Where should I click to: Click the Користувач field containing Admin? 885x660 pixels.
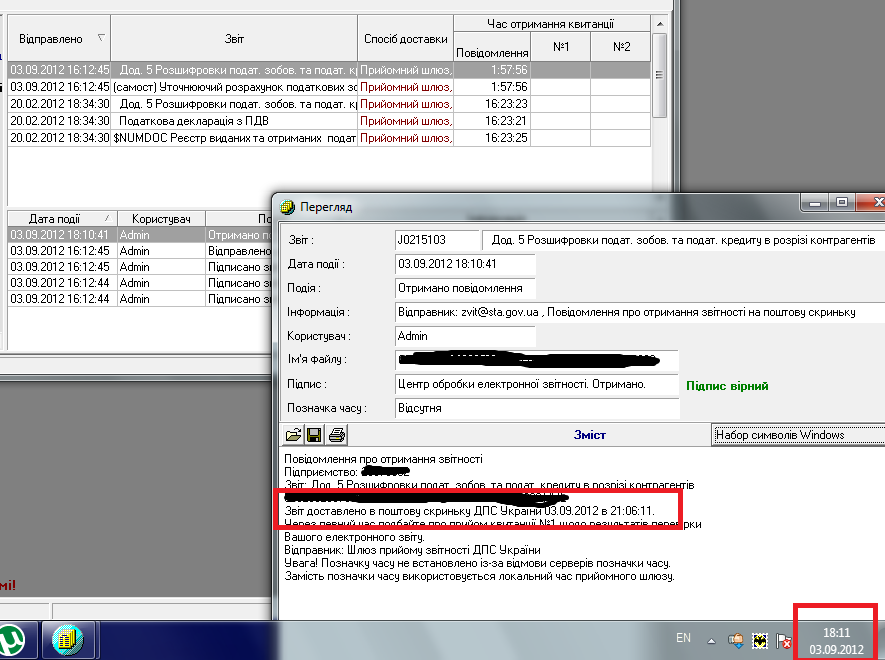coord(464,336)
